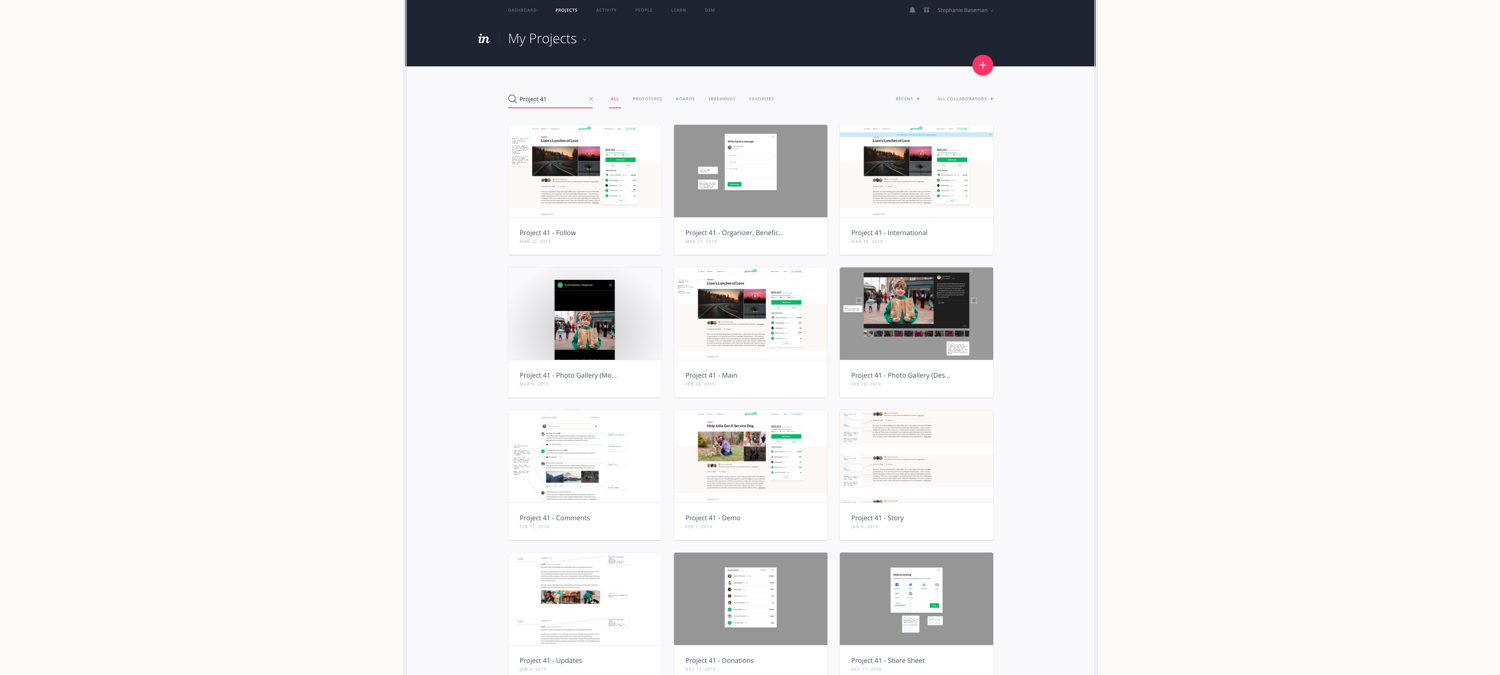Create a new project with plus button
Screen dimensions: 1500x675
[983, 65]
